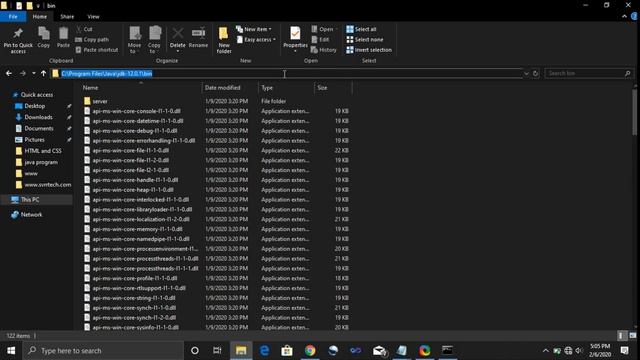This screenshot has width=640, height=360.
Task: Click History in the Open group
Action: click(324, 50)
